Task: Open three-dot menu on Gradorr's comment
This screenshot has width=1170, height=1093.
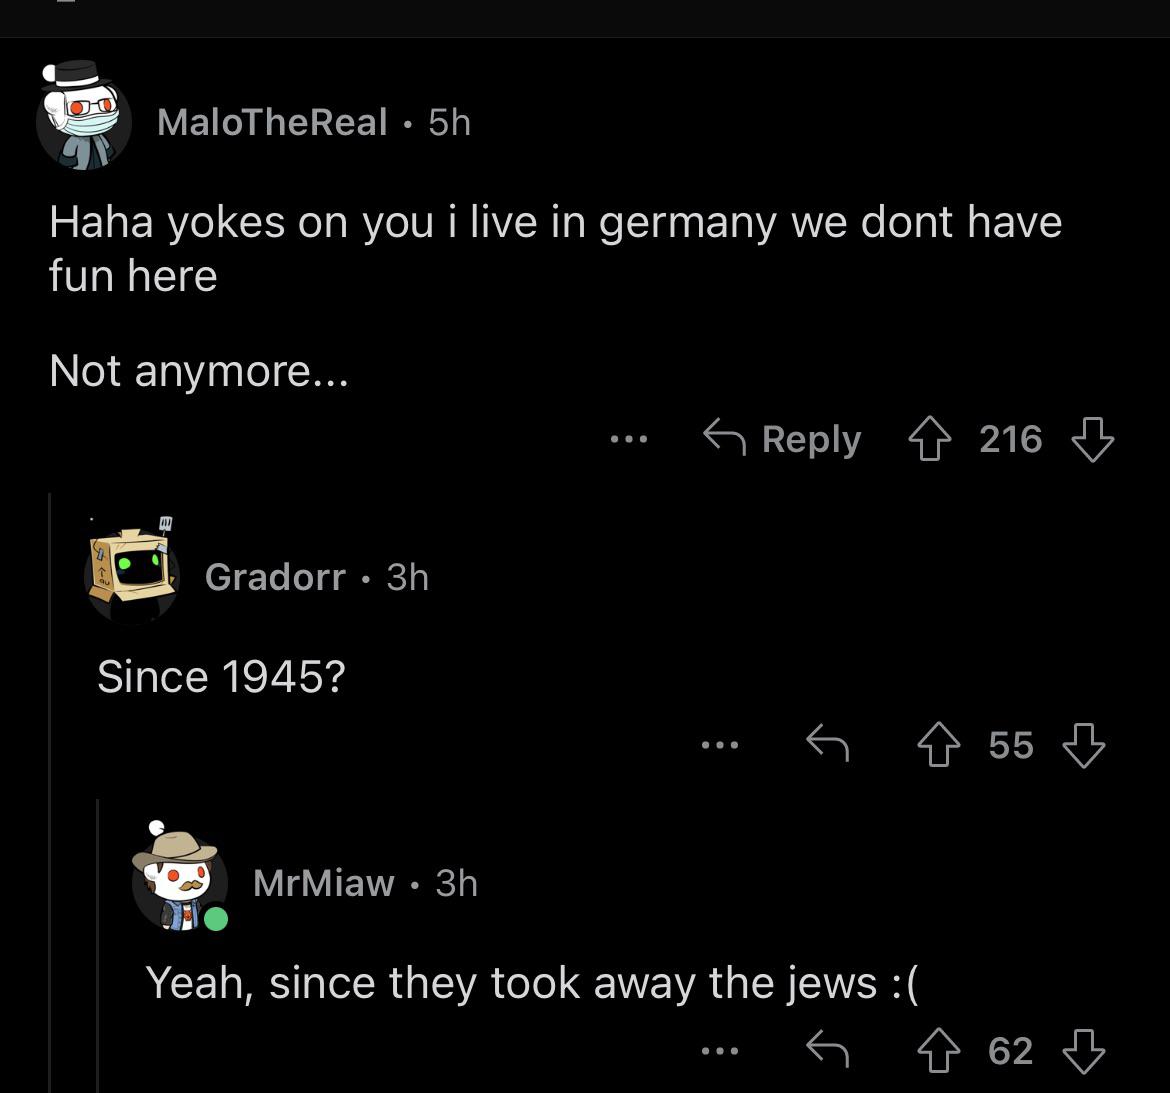Action: [x=720, y=745]
